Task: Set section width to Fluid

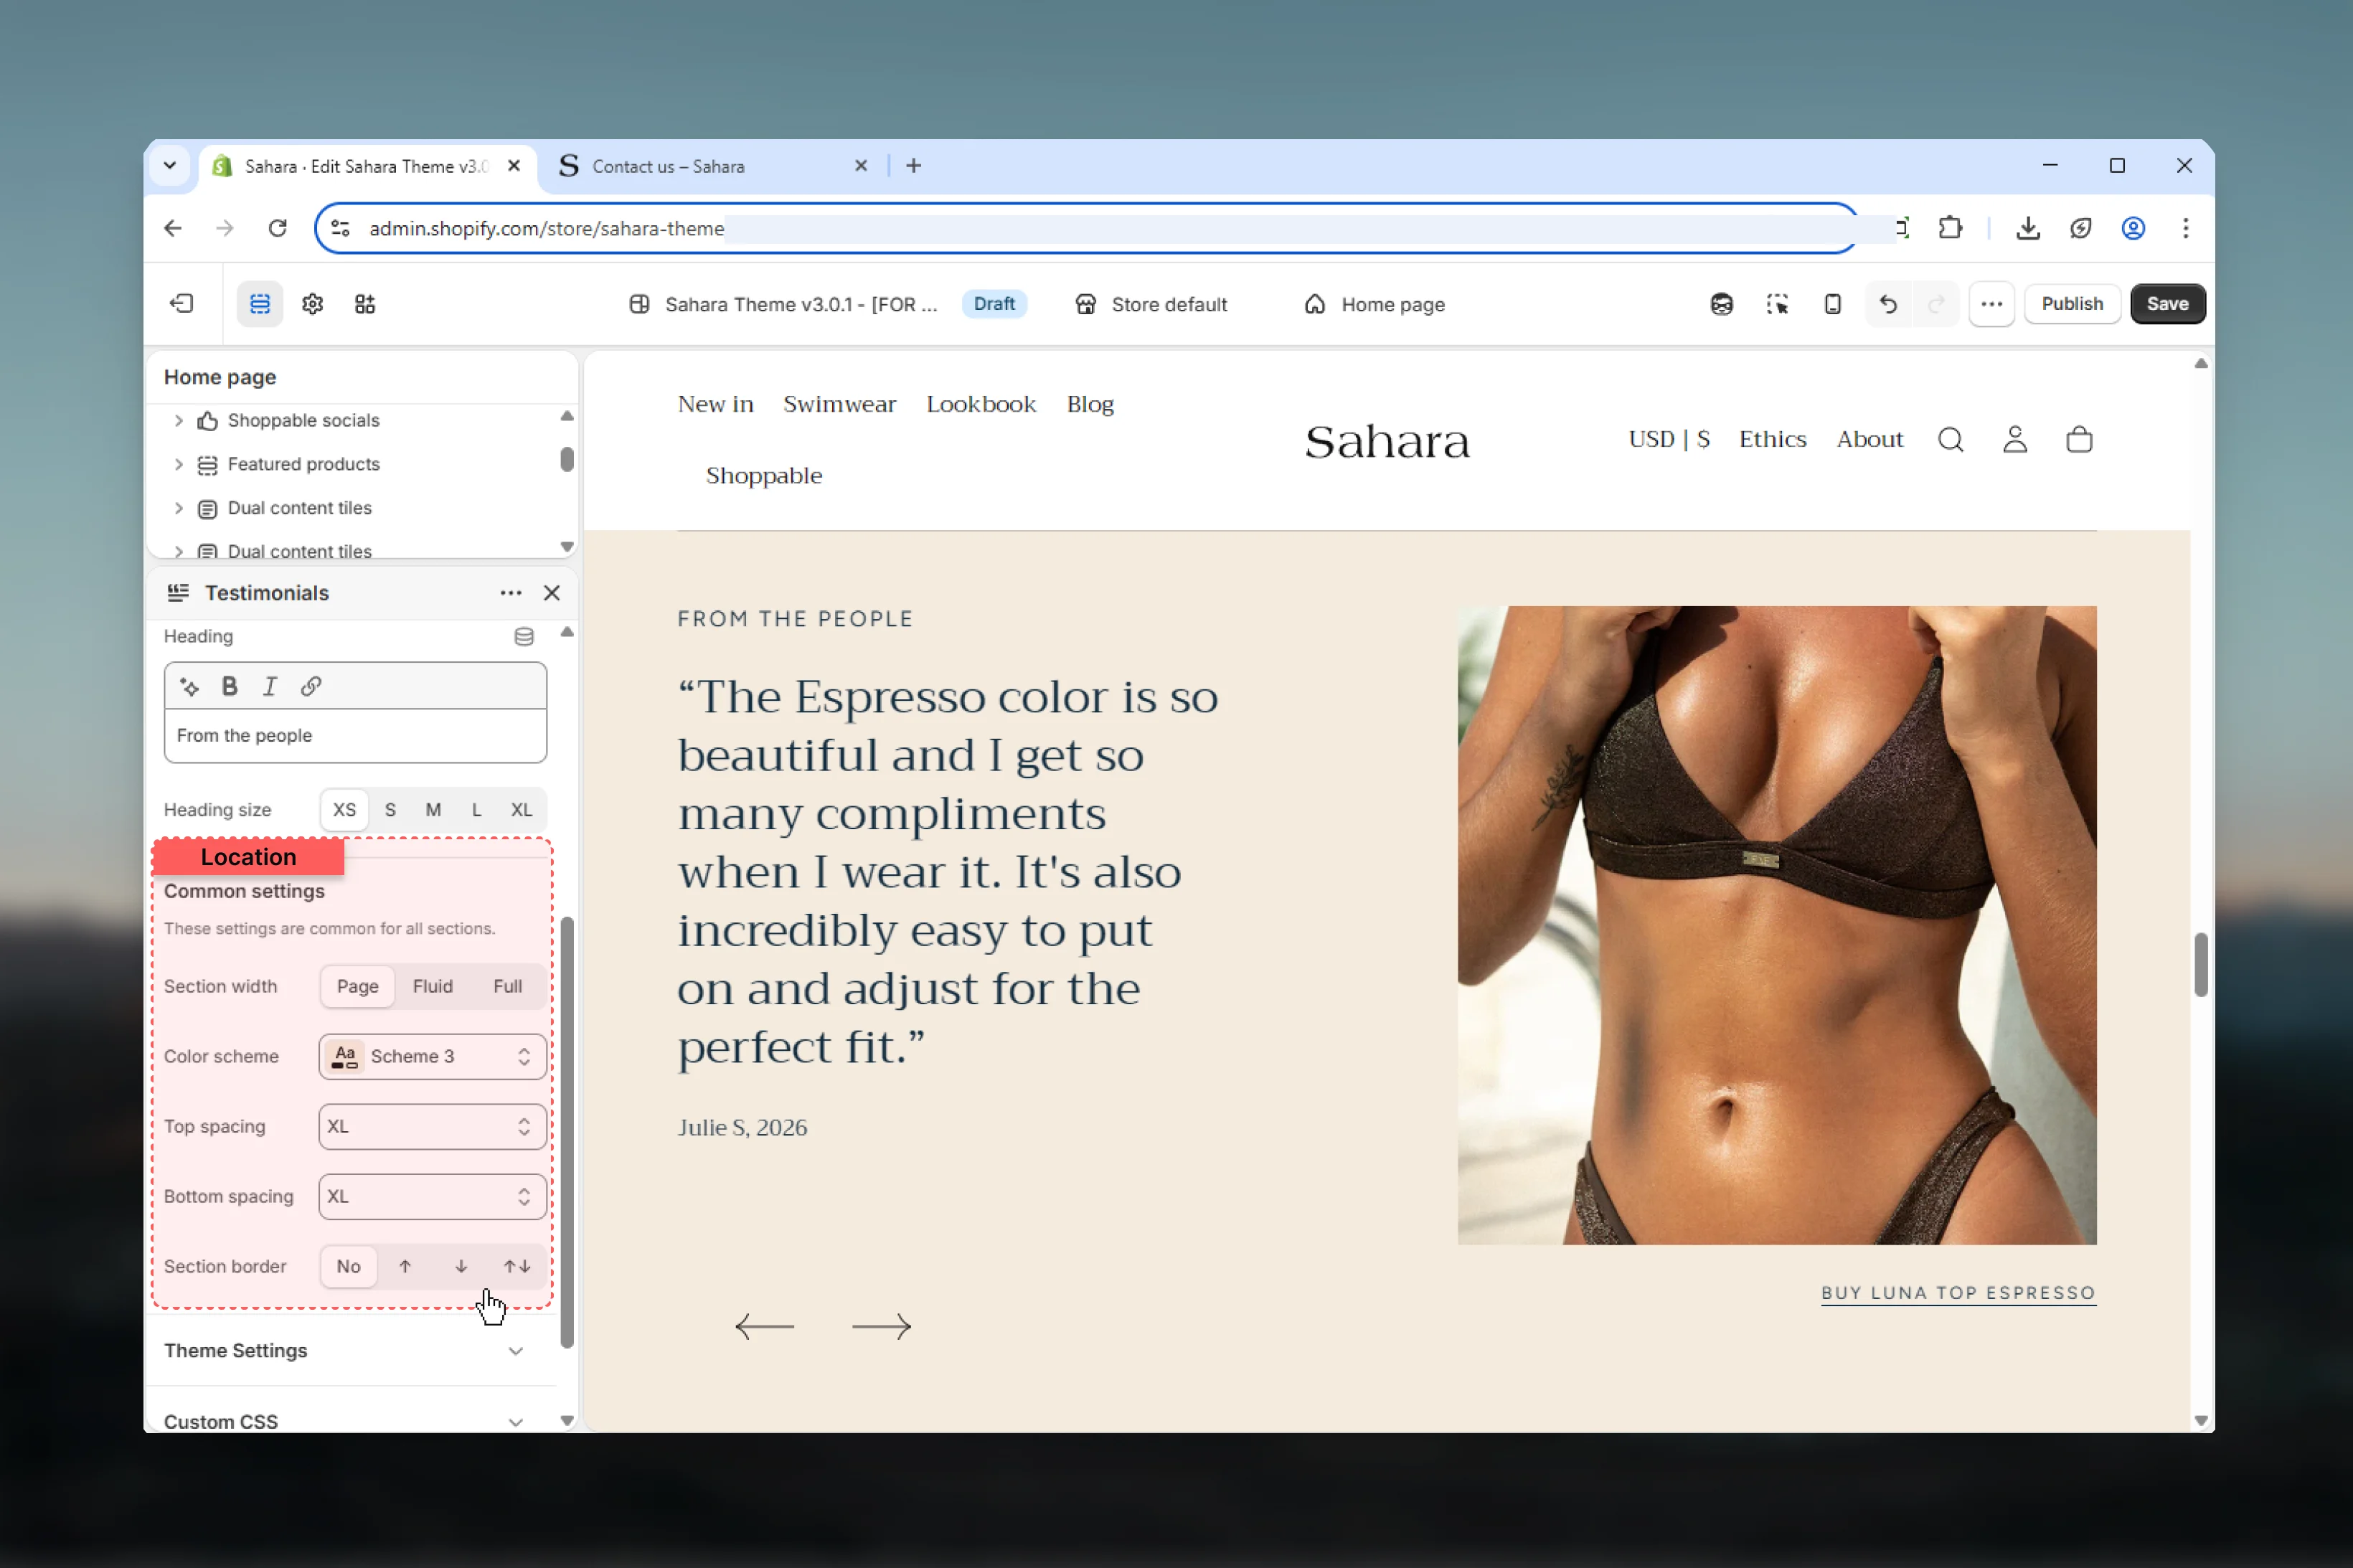Action: 433,986
